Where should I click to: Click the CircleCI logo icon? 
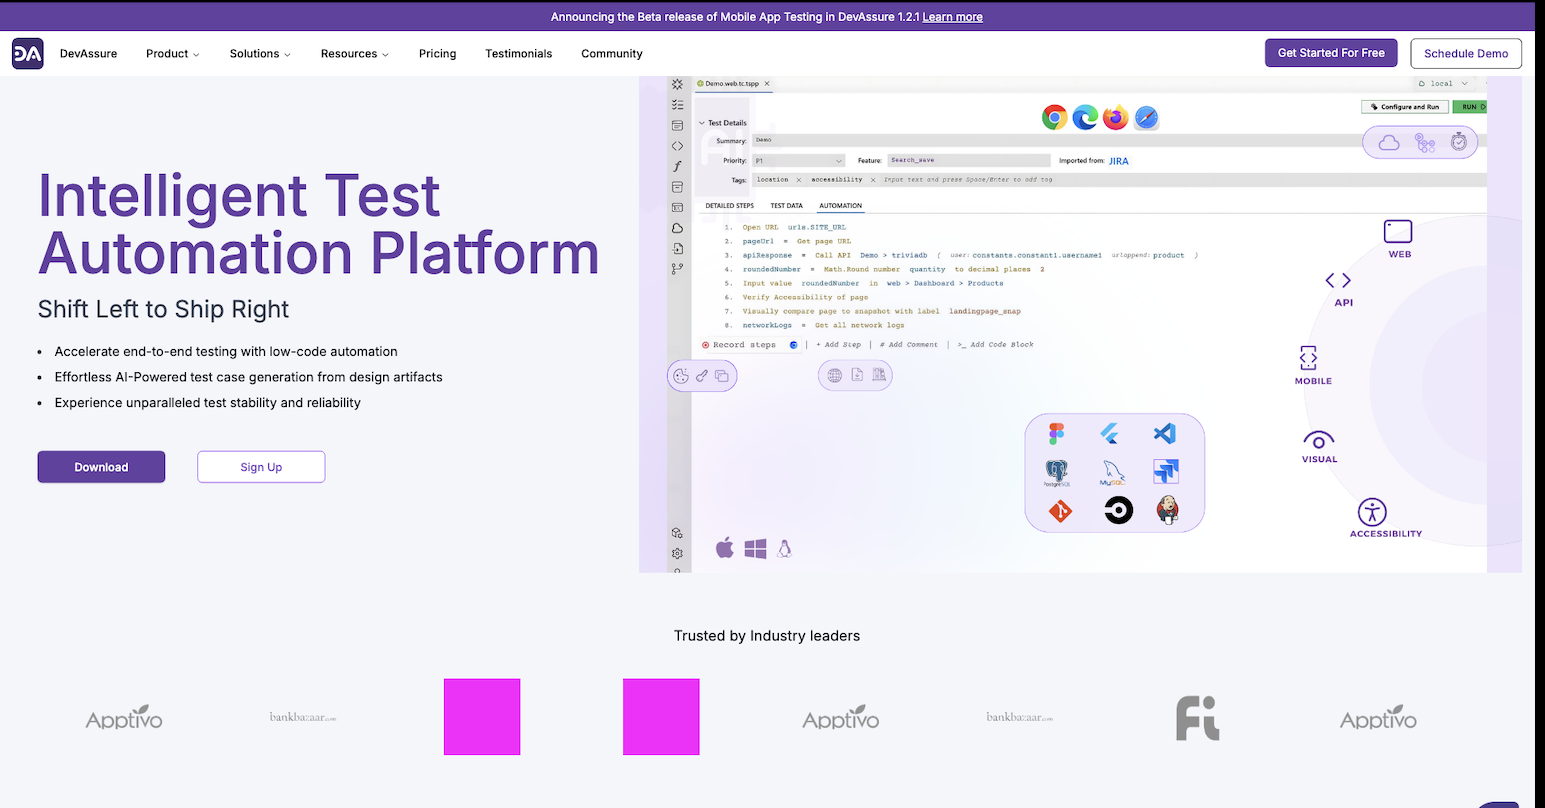pyautogui.click(x=1118, y=510)
